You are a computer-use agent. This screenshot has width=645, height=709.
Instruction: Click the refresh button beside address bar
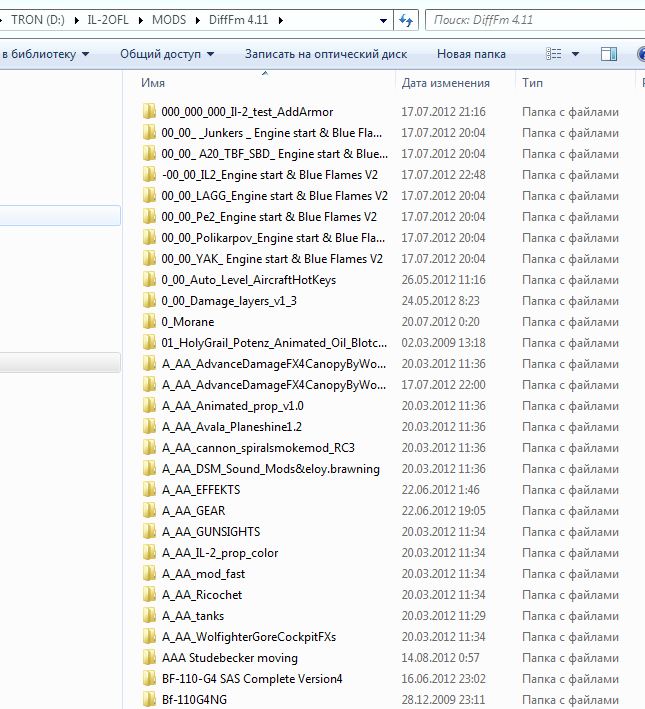tap(406, 20)
